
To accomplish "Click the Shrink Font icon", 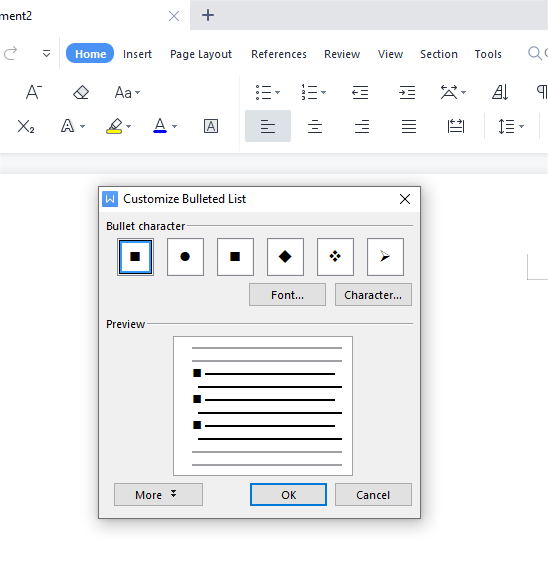I will pyautogui.click(x=34, y=92).
